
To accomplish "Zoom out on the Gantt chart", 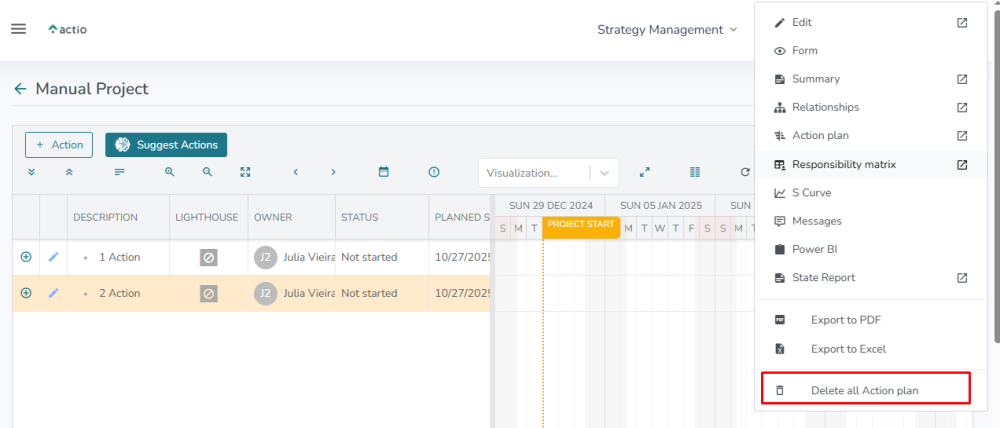I will [x=207, y=172].
